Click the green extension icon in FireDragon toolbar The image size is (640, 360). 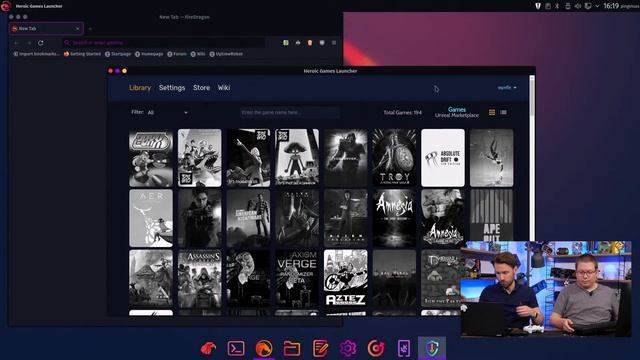tap(286, 42)
